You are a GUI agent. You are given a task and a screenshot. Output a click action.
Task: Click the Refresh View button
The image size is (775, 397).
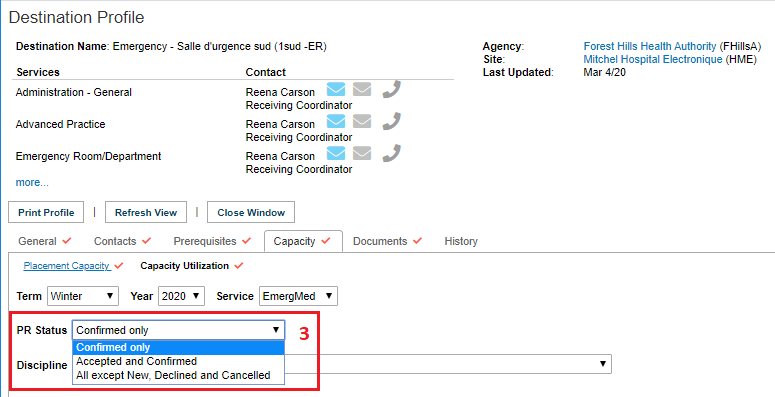[x=146, y=213]
